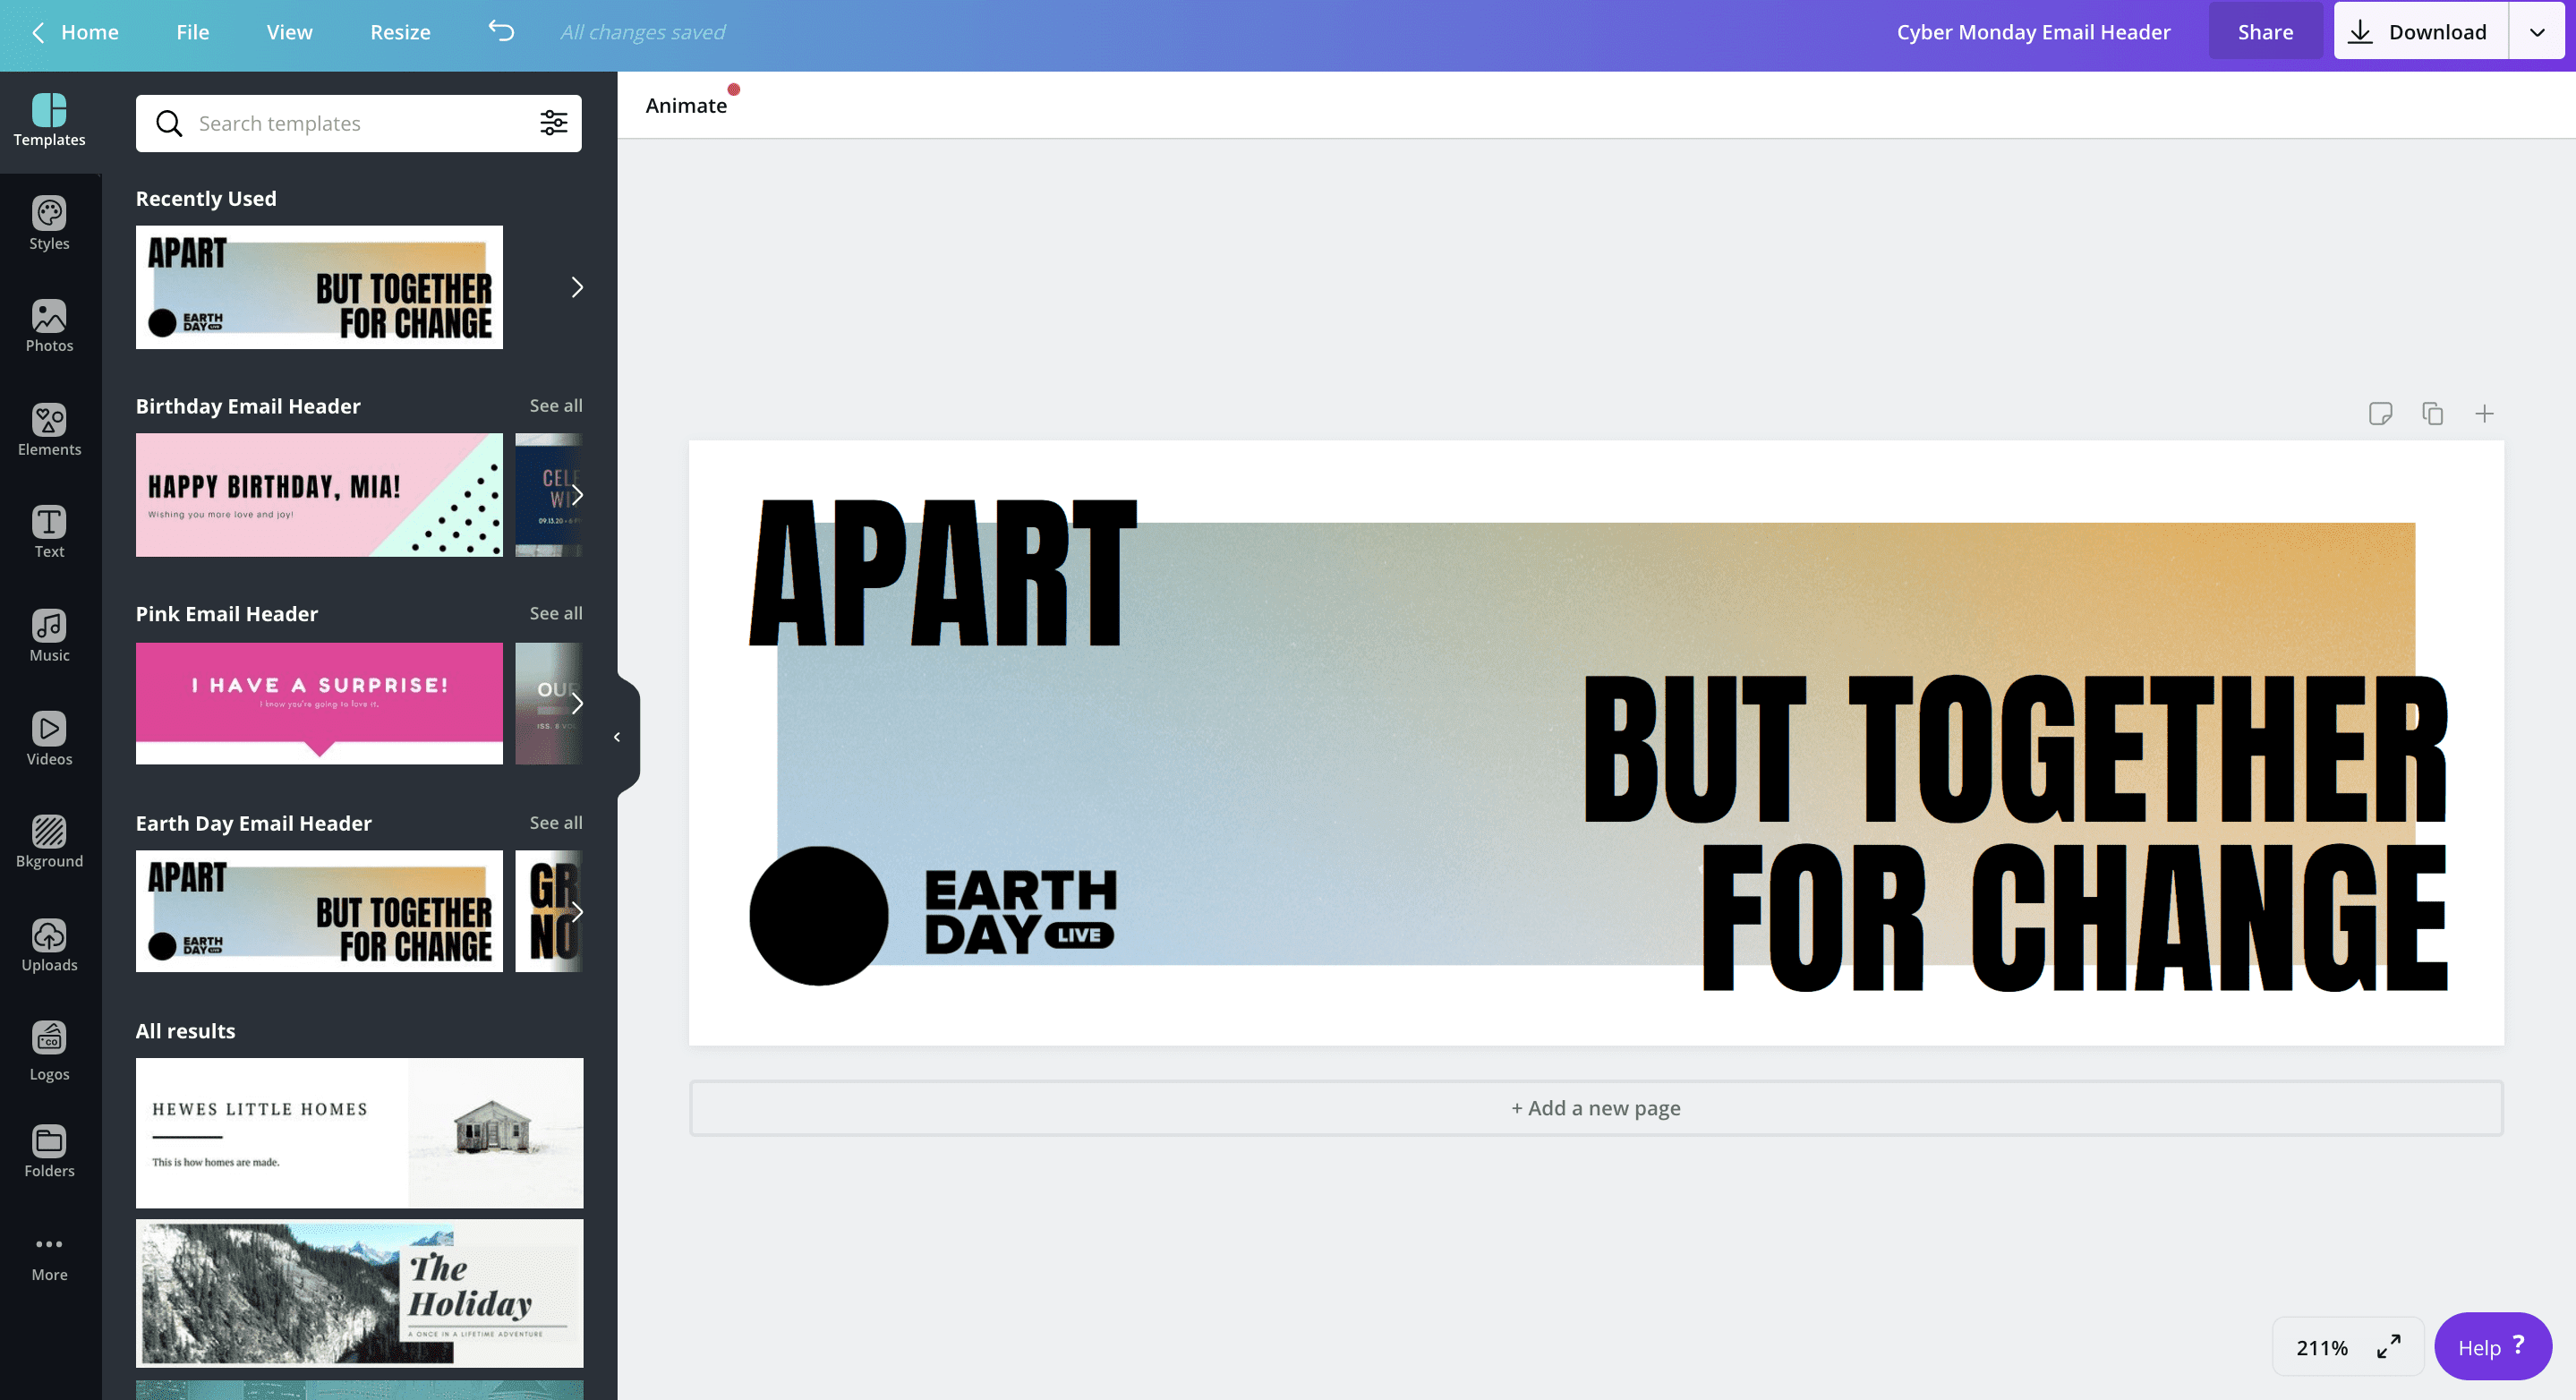Viewport: 2576px width, 1400px height.
Task: Click the Hewes Little Homes template thumbnail
Action: point(358,1131)
